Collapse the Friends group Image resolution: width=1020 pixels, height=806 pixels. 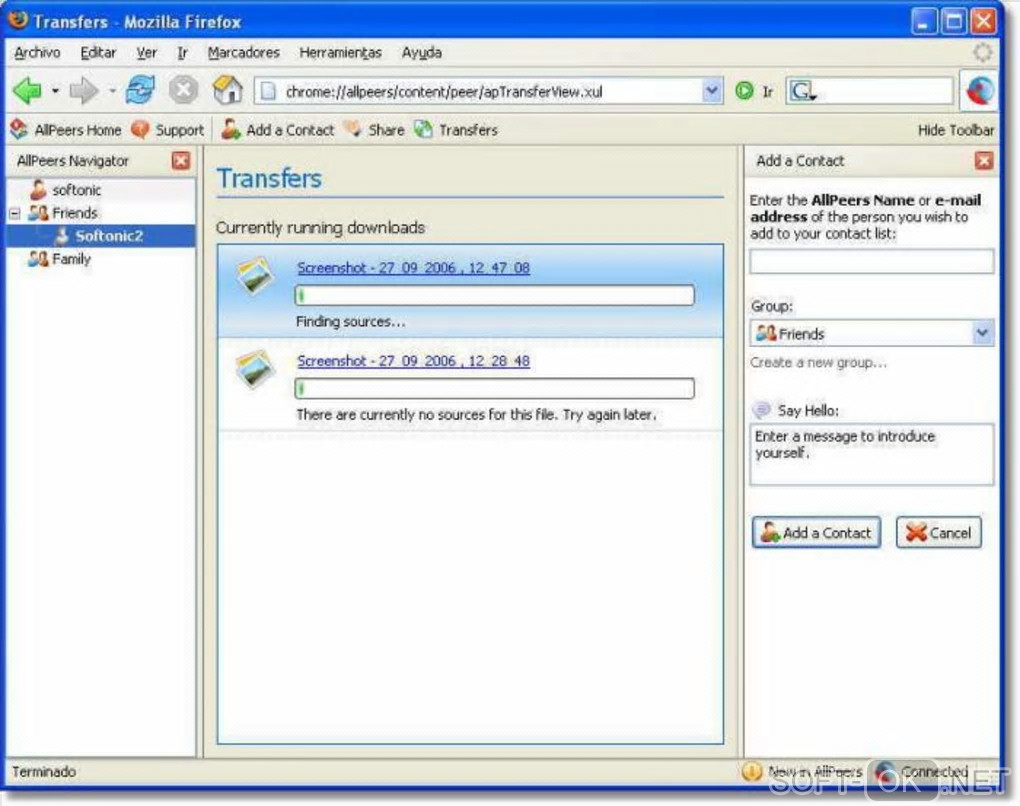pyautogui.click(x=14, y=213)
